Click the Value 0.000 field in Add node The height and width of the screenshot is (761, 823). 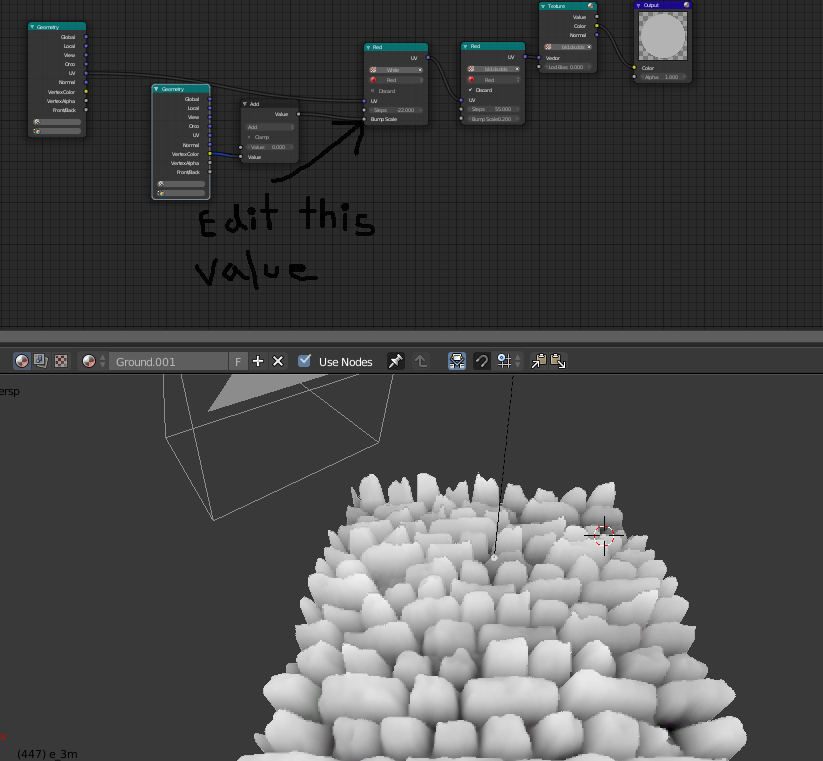[x=270, y=147]
